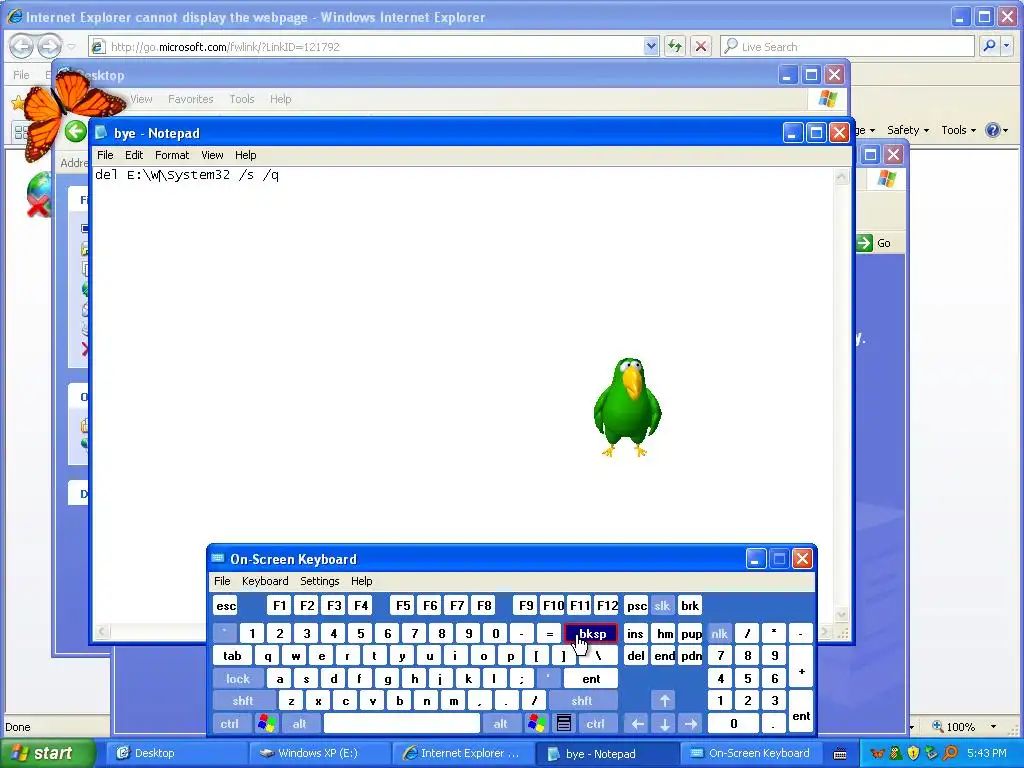
Task: Click the psc print screen key
Action: click(636, 605)
